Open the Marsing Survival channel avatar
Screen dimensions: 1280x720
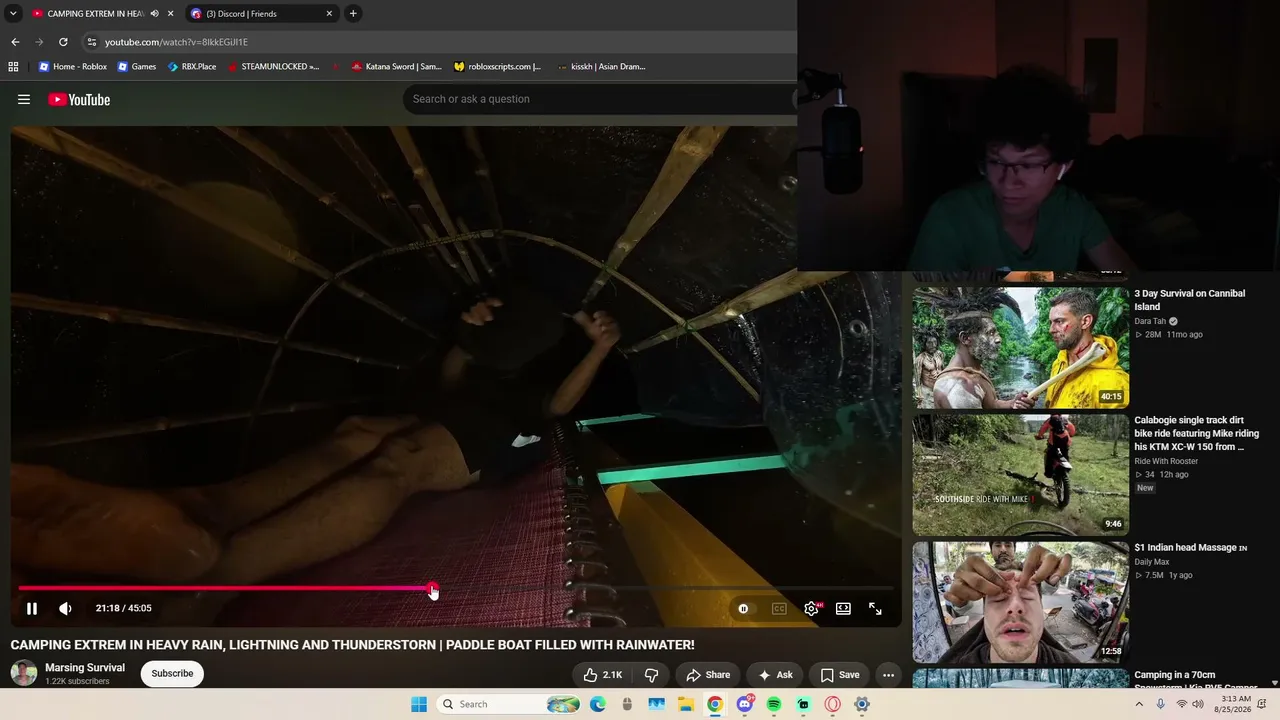pos(24,673)
